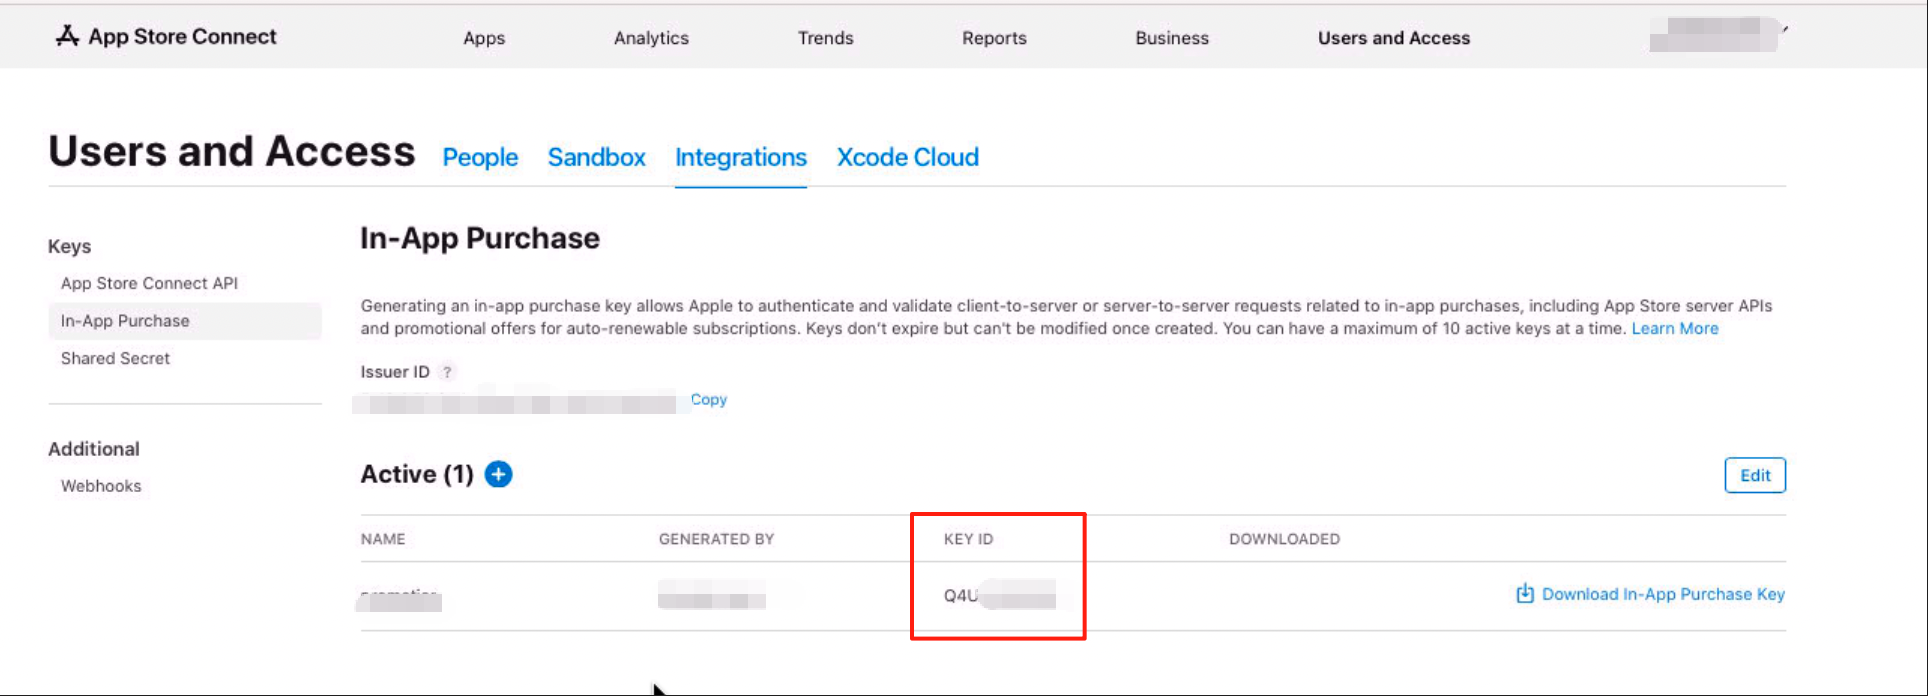This screenshot has height=696, width=1928.
Task: Open the Xcode Cloud tab
Action: click(x=907, y=157)
